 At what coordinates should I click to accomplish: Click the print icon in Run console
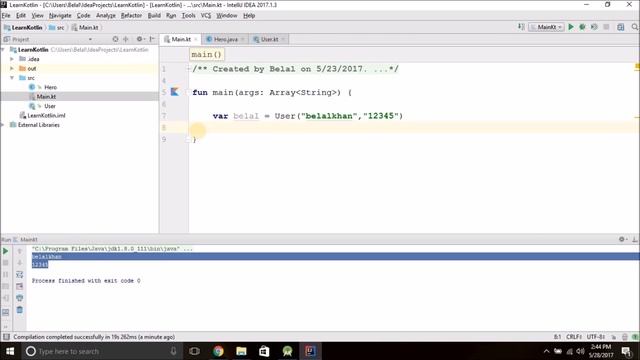tap(20, 298)
